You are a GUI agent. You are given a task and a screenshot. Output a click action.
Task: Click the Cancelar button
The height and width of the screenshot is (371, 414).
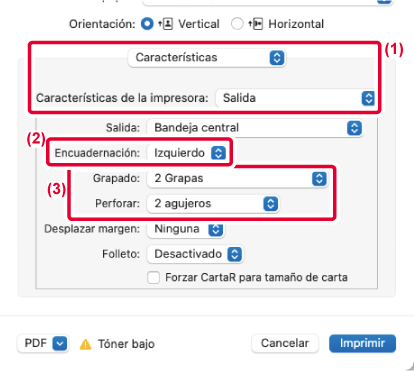pyautogui.click(x=285, y=343)
